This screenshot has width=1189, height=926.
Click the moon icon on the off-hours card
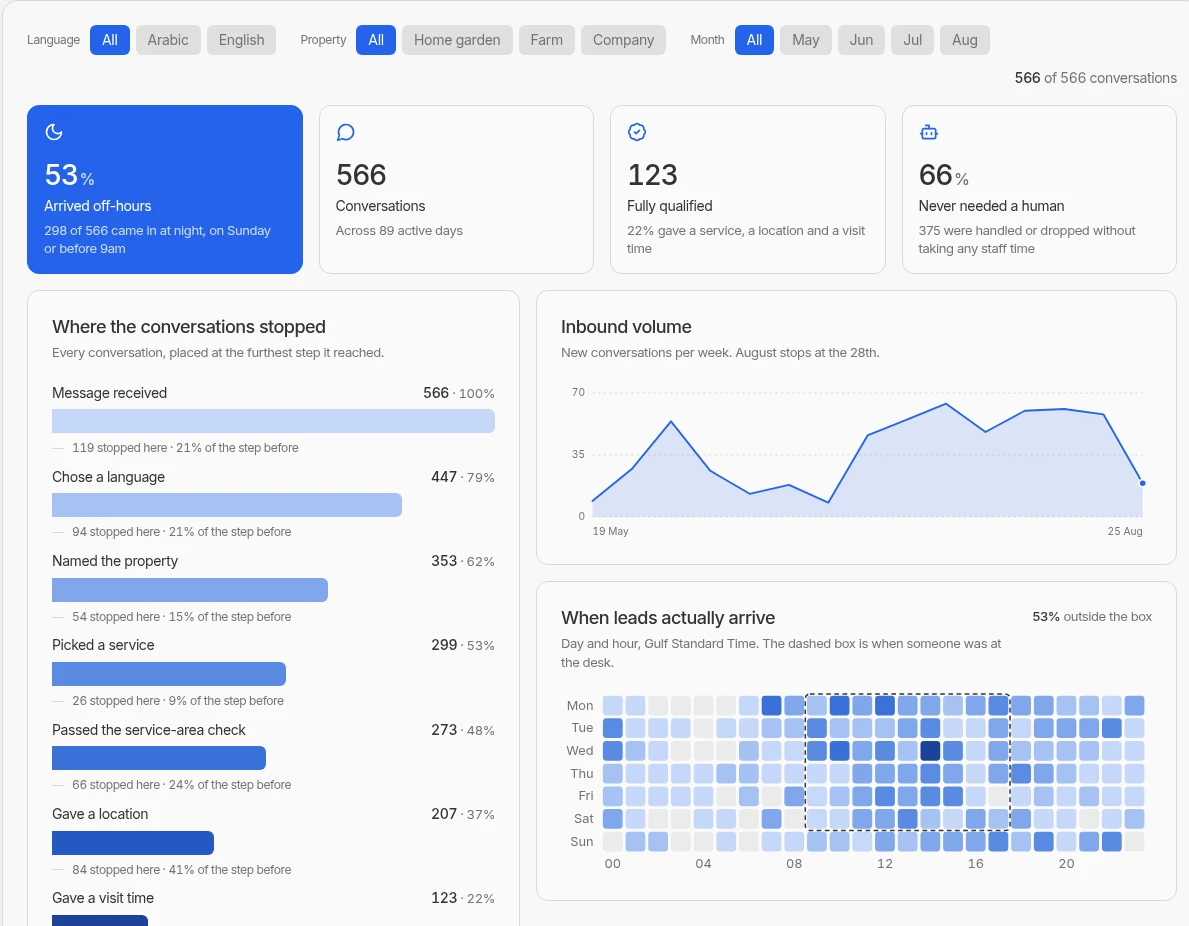54,132
